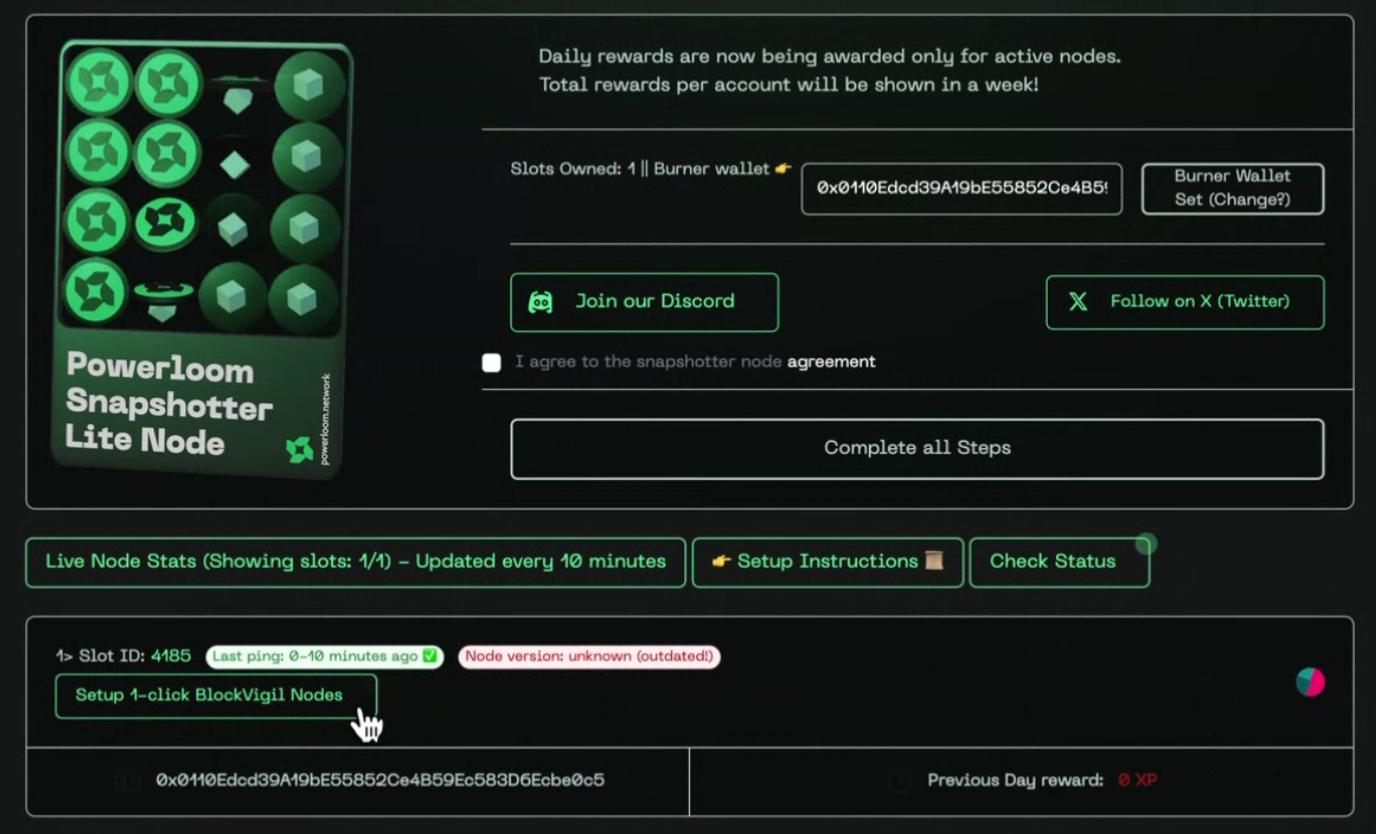Open Setup Instructions
The image size is (1376, 834).
828,562
